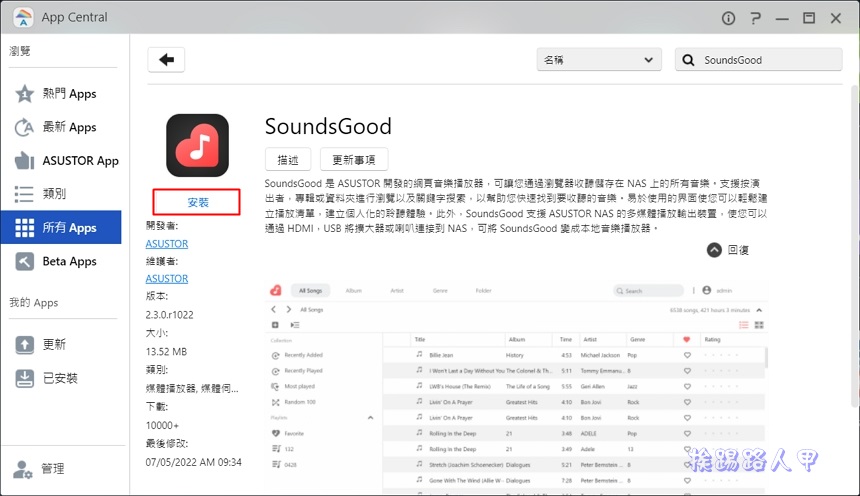860x496 pixels.
Task: Click the date 07/05/2022 AM 09:34
Action: pyautogui.click(x=194, y=462)
